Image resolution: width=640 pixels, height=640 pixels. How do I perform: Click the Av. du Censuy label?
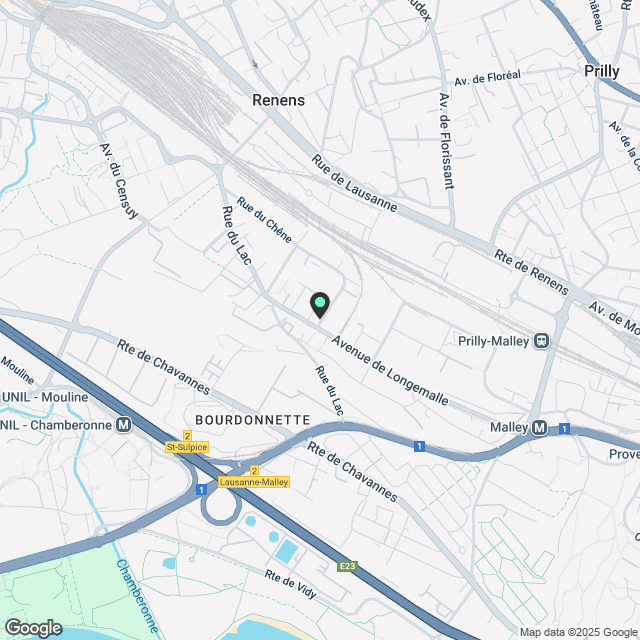(x=119, y=181)
